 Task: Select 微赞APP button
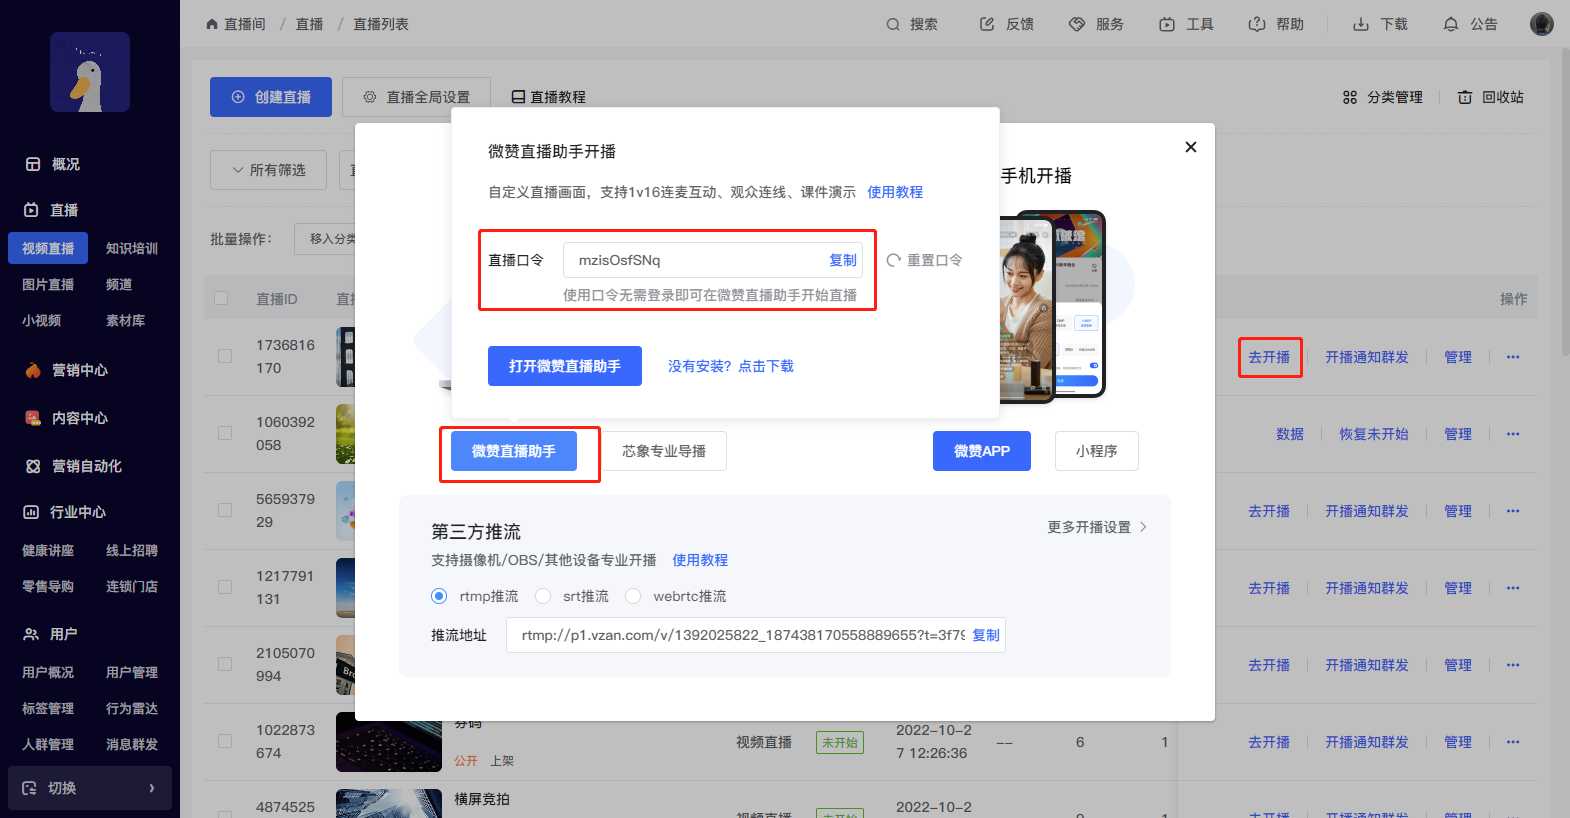(982, 451)
